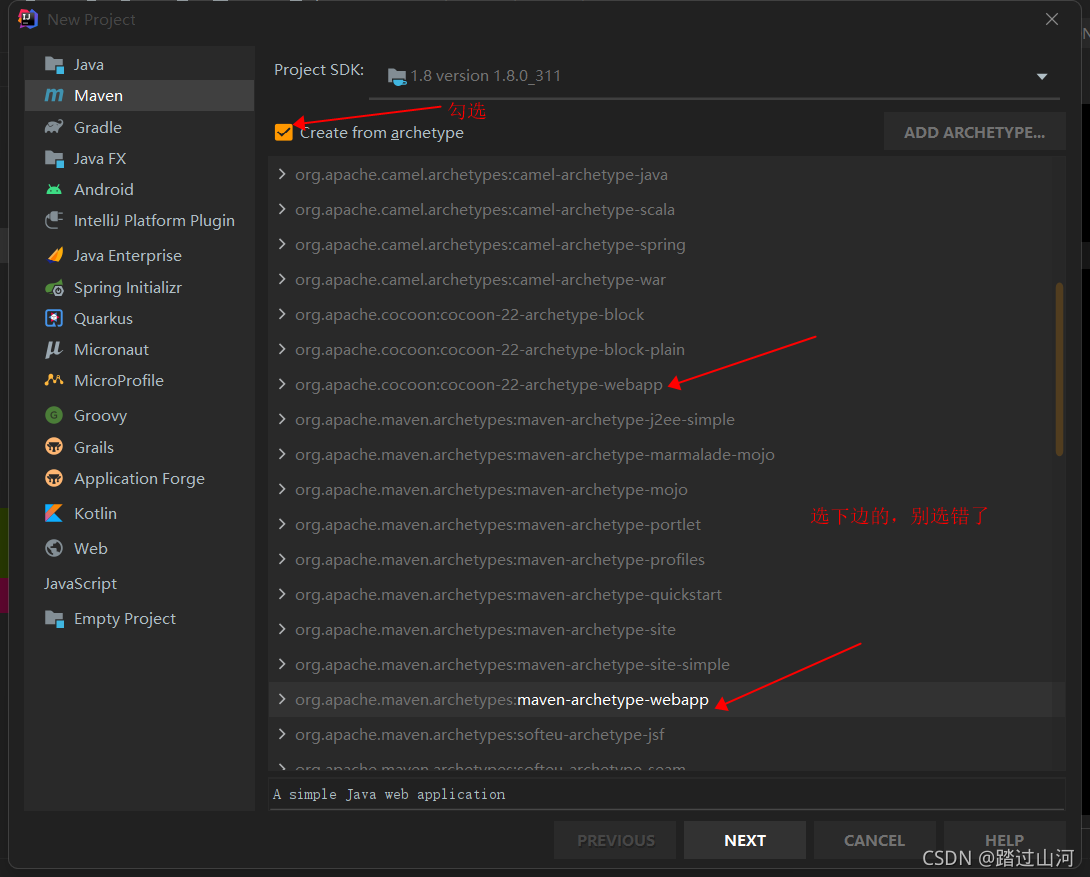The height and width of the screenshot is (877, 1090).
Task: Click the Application Forge icon
Action: click(x=54, y=478)
